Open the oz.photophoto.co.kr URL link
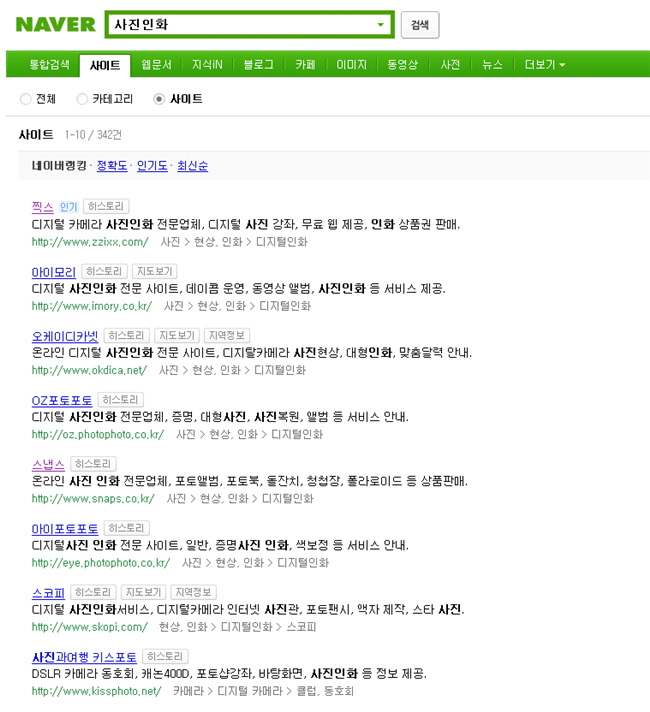This screenshot has height=712, width=650. coord(98,435)
